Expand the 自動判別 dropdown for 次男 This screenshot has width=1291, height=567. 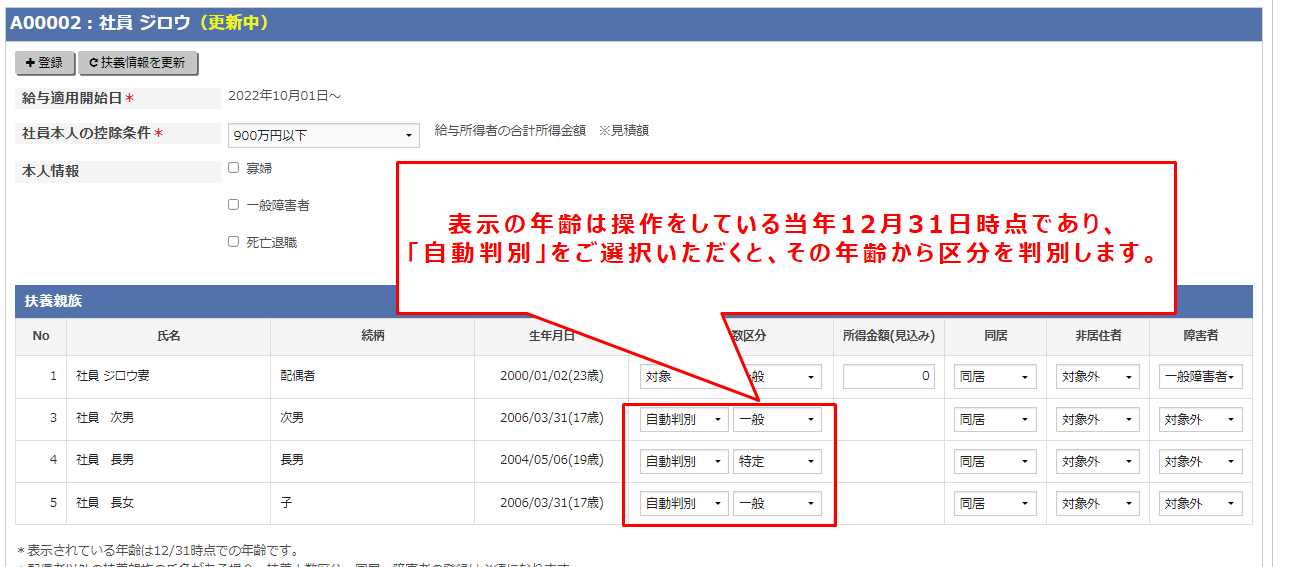pyautogui.click(x=684, y=420)
